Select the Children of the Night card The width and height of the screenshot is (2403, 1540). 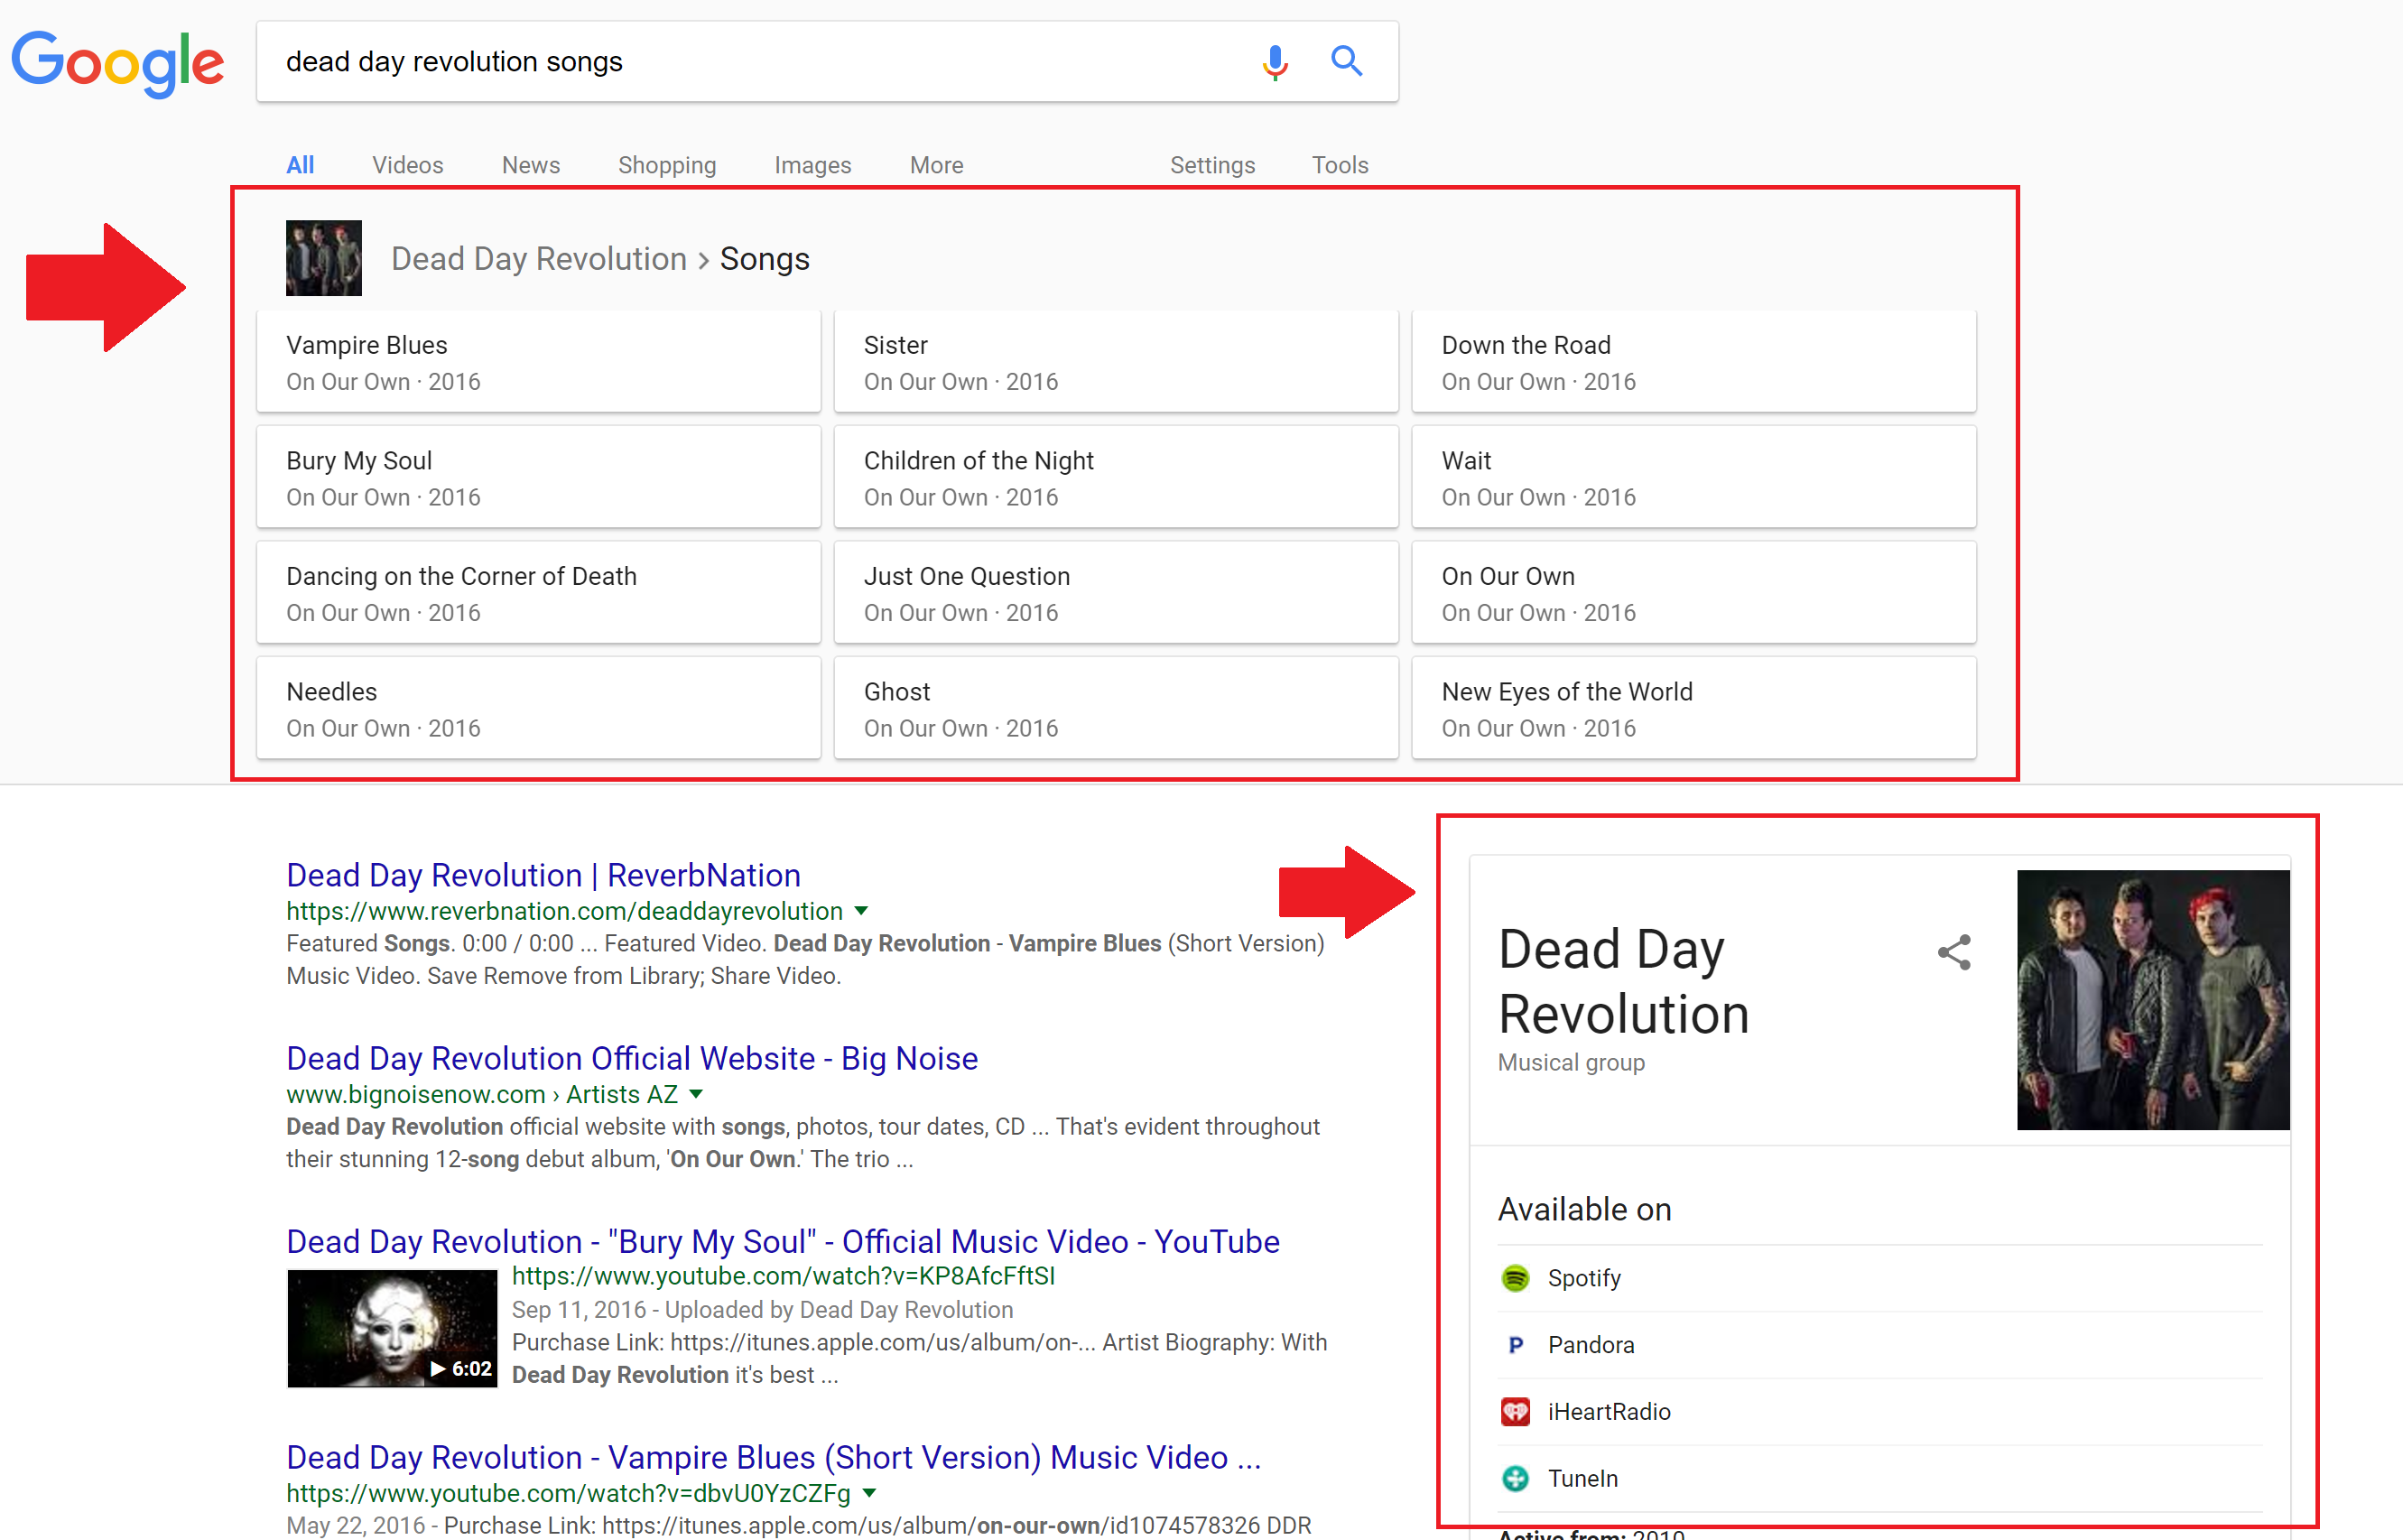[1115, 477]
